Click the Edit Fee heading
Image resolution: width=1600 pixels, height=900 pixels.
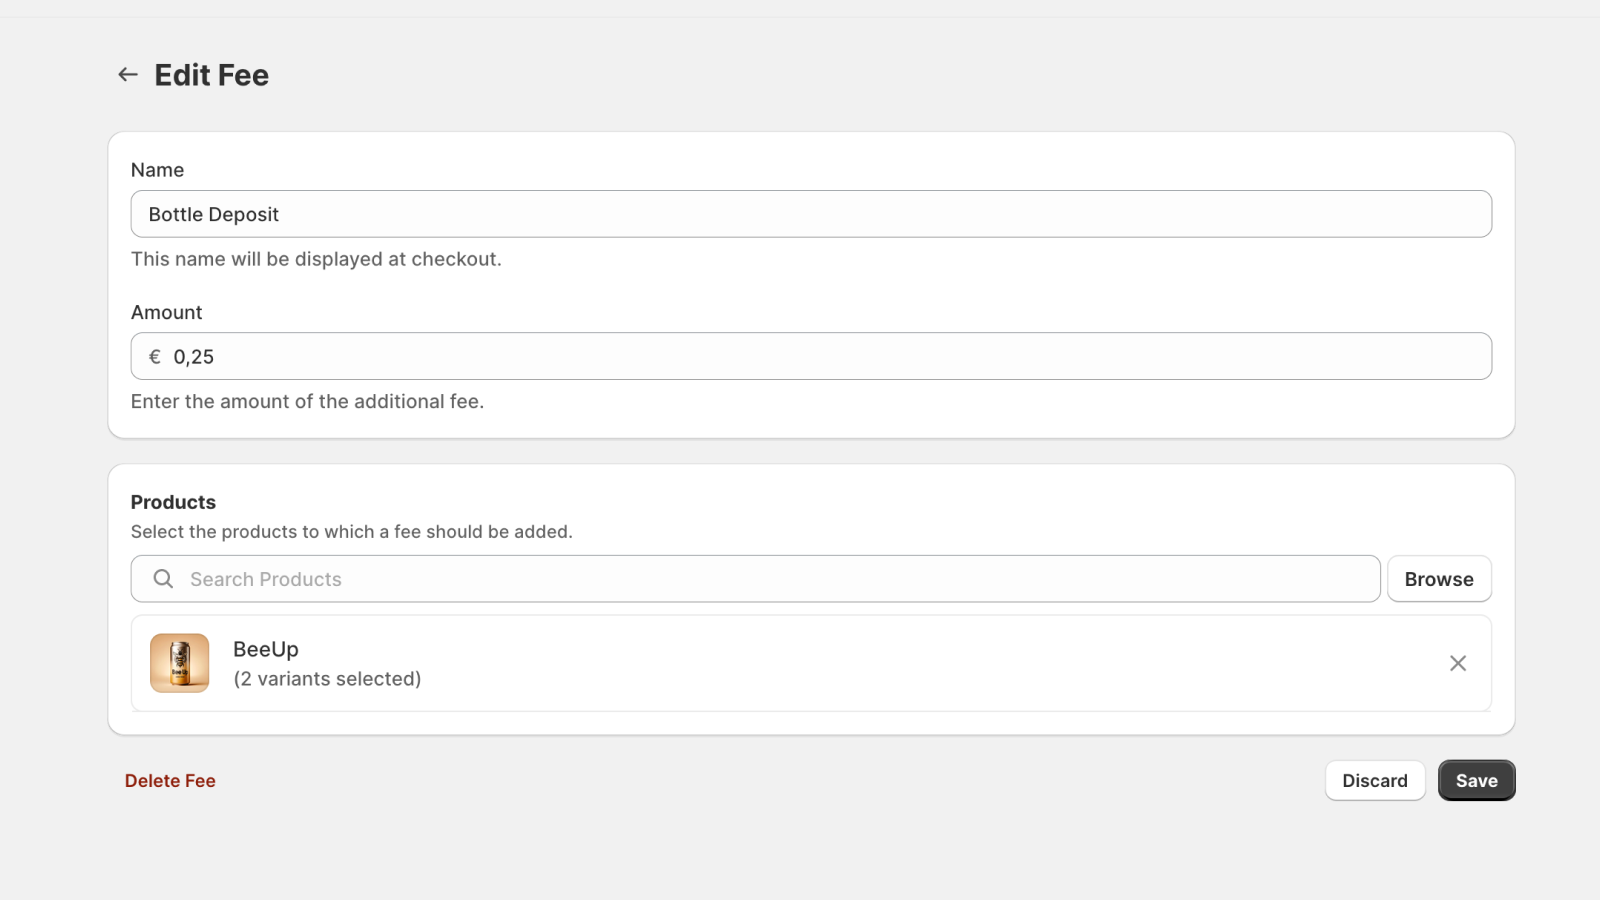[211, 74]
